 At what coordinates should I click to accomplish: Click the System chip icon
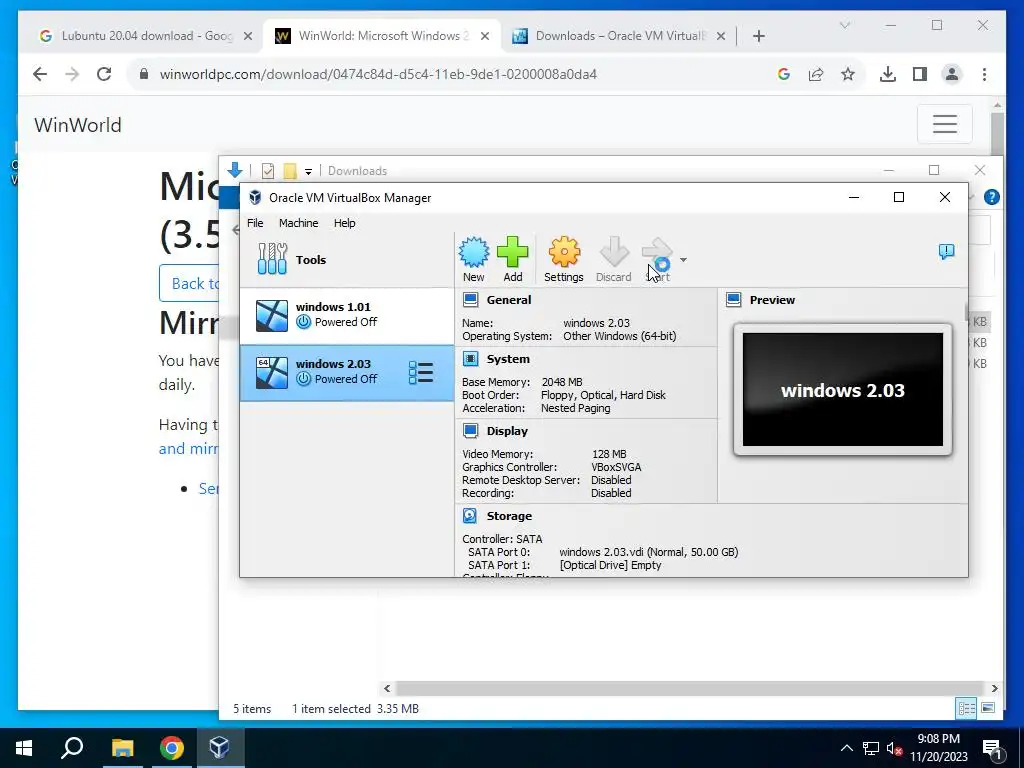[470, 359]
